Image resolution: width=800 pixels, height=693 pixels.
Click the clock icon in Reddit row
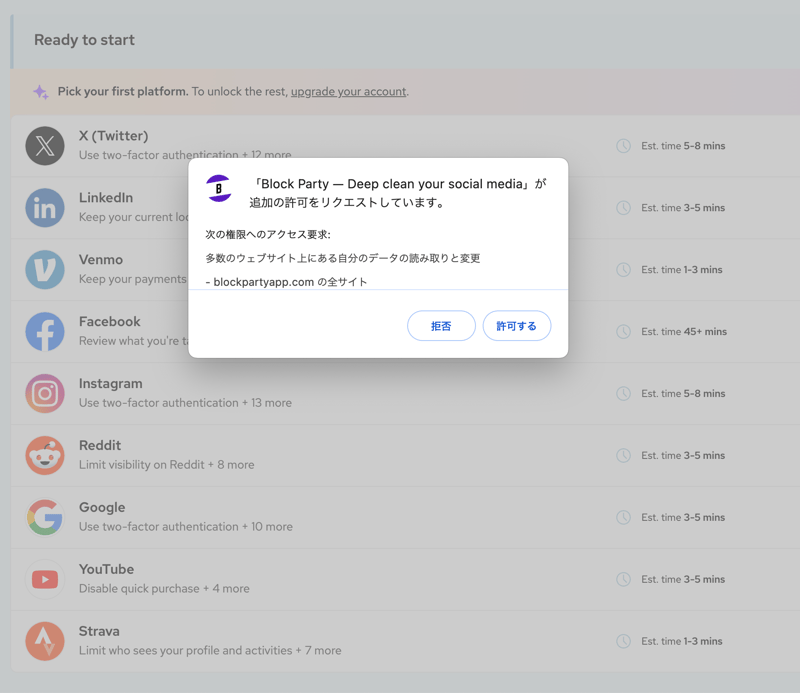tap(623, 455)
